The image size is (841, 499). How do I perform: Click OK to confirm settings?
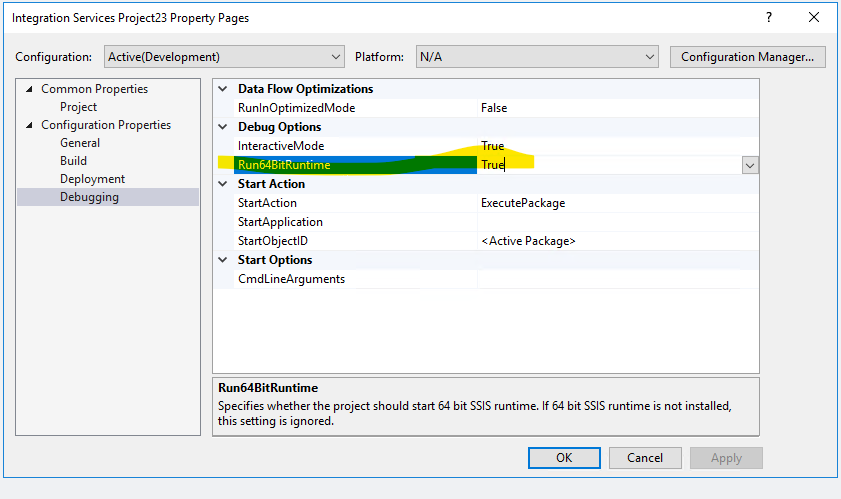[x=564, y=458]
